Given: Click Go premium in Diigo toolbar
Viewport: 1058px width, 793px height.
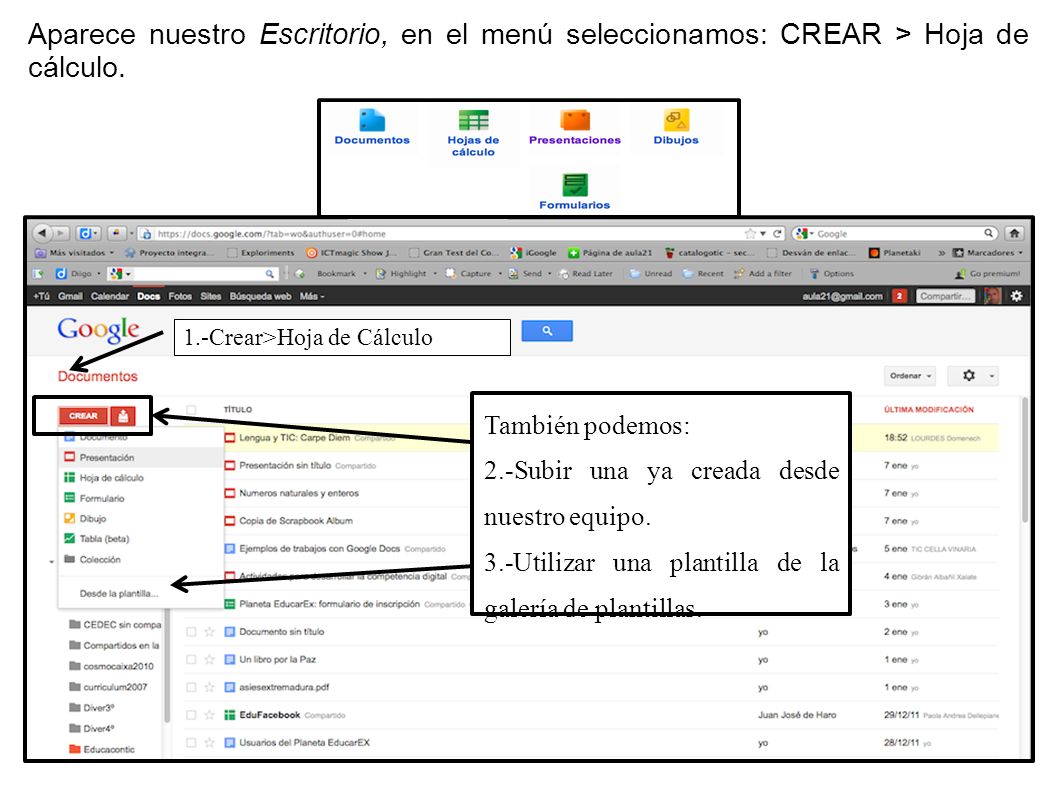Looking at the screenshot, I should 987,273.
